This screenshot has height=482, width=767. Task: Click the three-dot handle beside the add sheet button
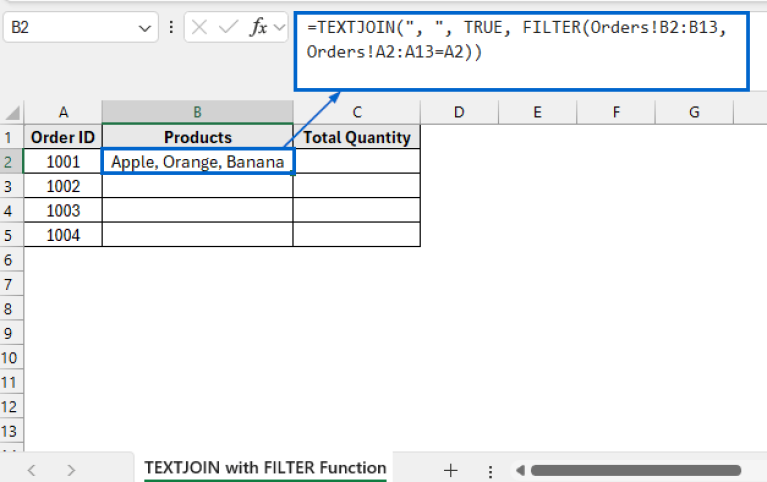(489, 469)
